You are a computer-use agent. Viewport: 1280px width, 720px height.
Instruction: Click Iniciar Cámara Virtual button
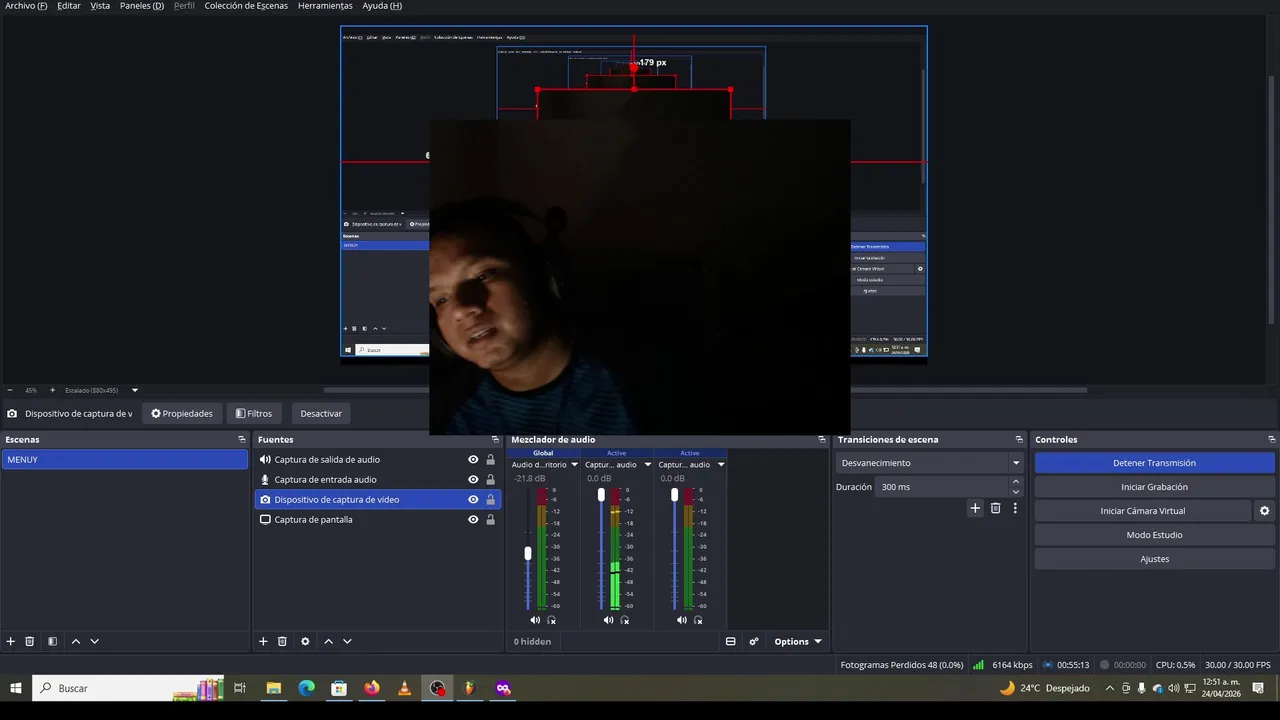point(1143,511)
